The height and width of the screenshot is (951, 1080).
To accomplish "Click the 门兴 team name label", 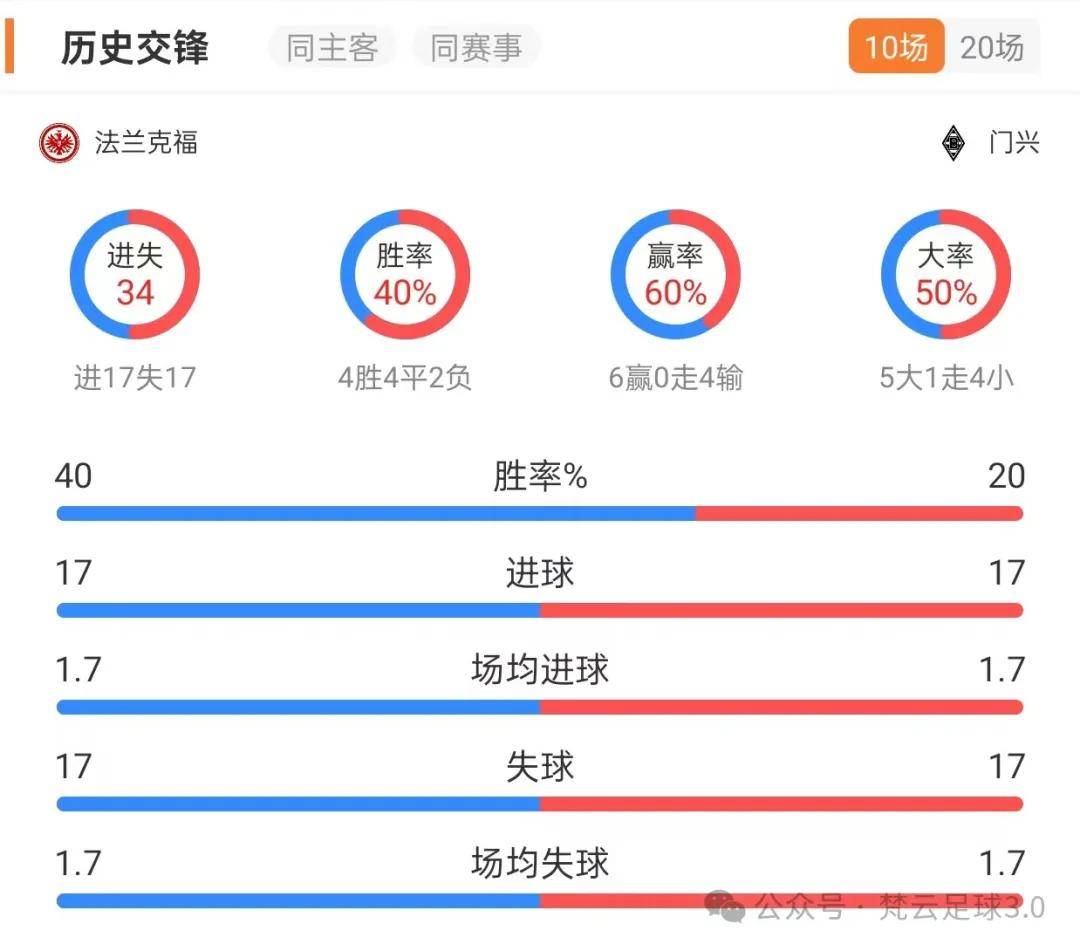I will [1017, 143].
